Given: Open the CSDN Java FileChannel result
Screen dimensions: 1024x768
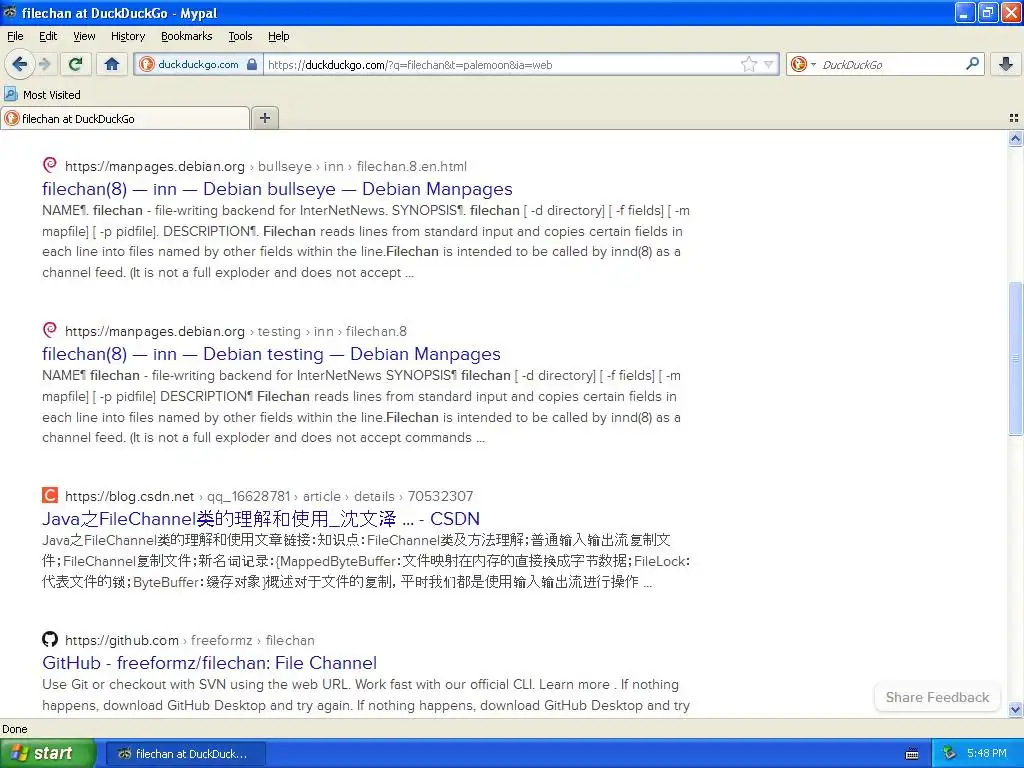Looking at the screenshot, I should [261, 519].
